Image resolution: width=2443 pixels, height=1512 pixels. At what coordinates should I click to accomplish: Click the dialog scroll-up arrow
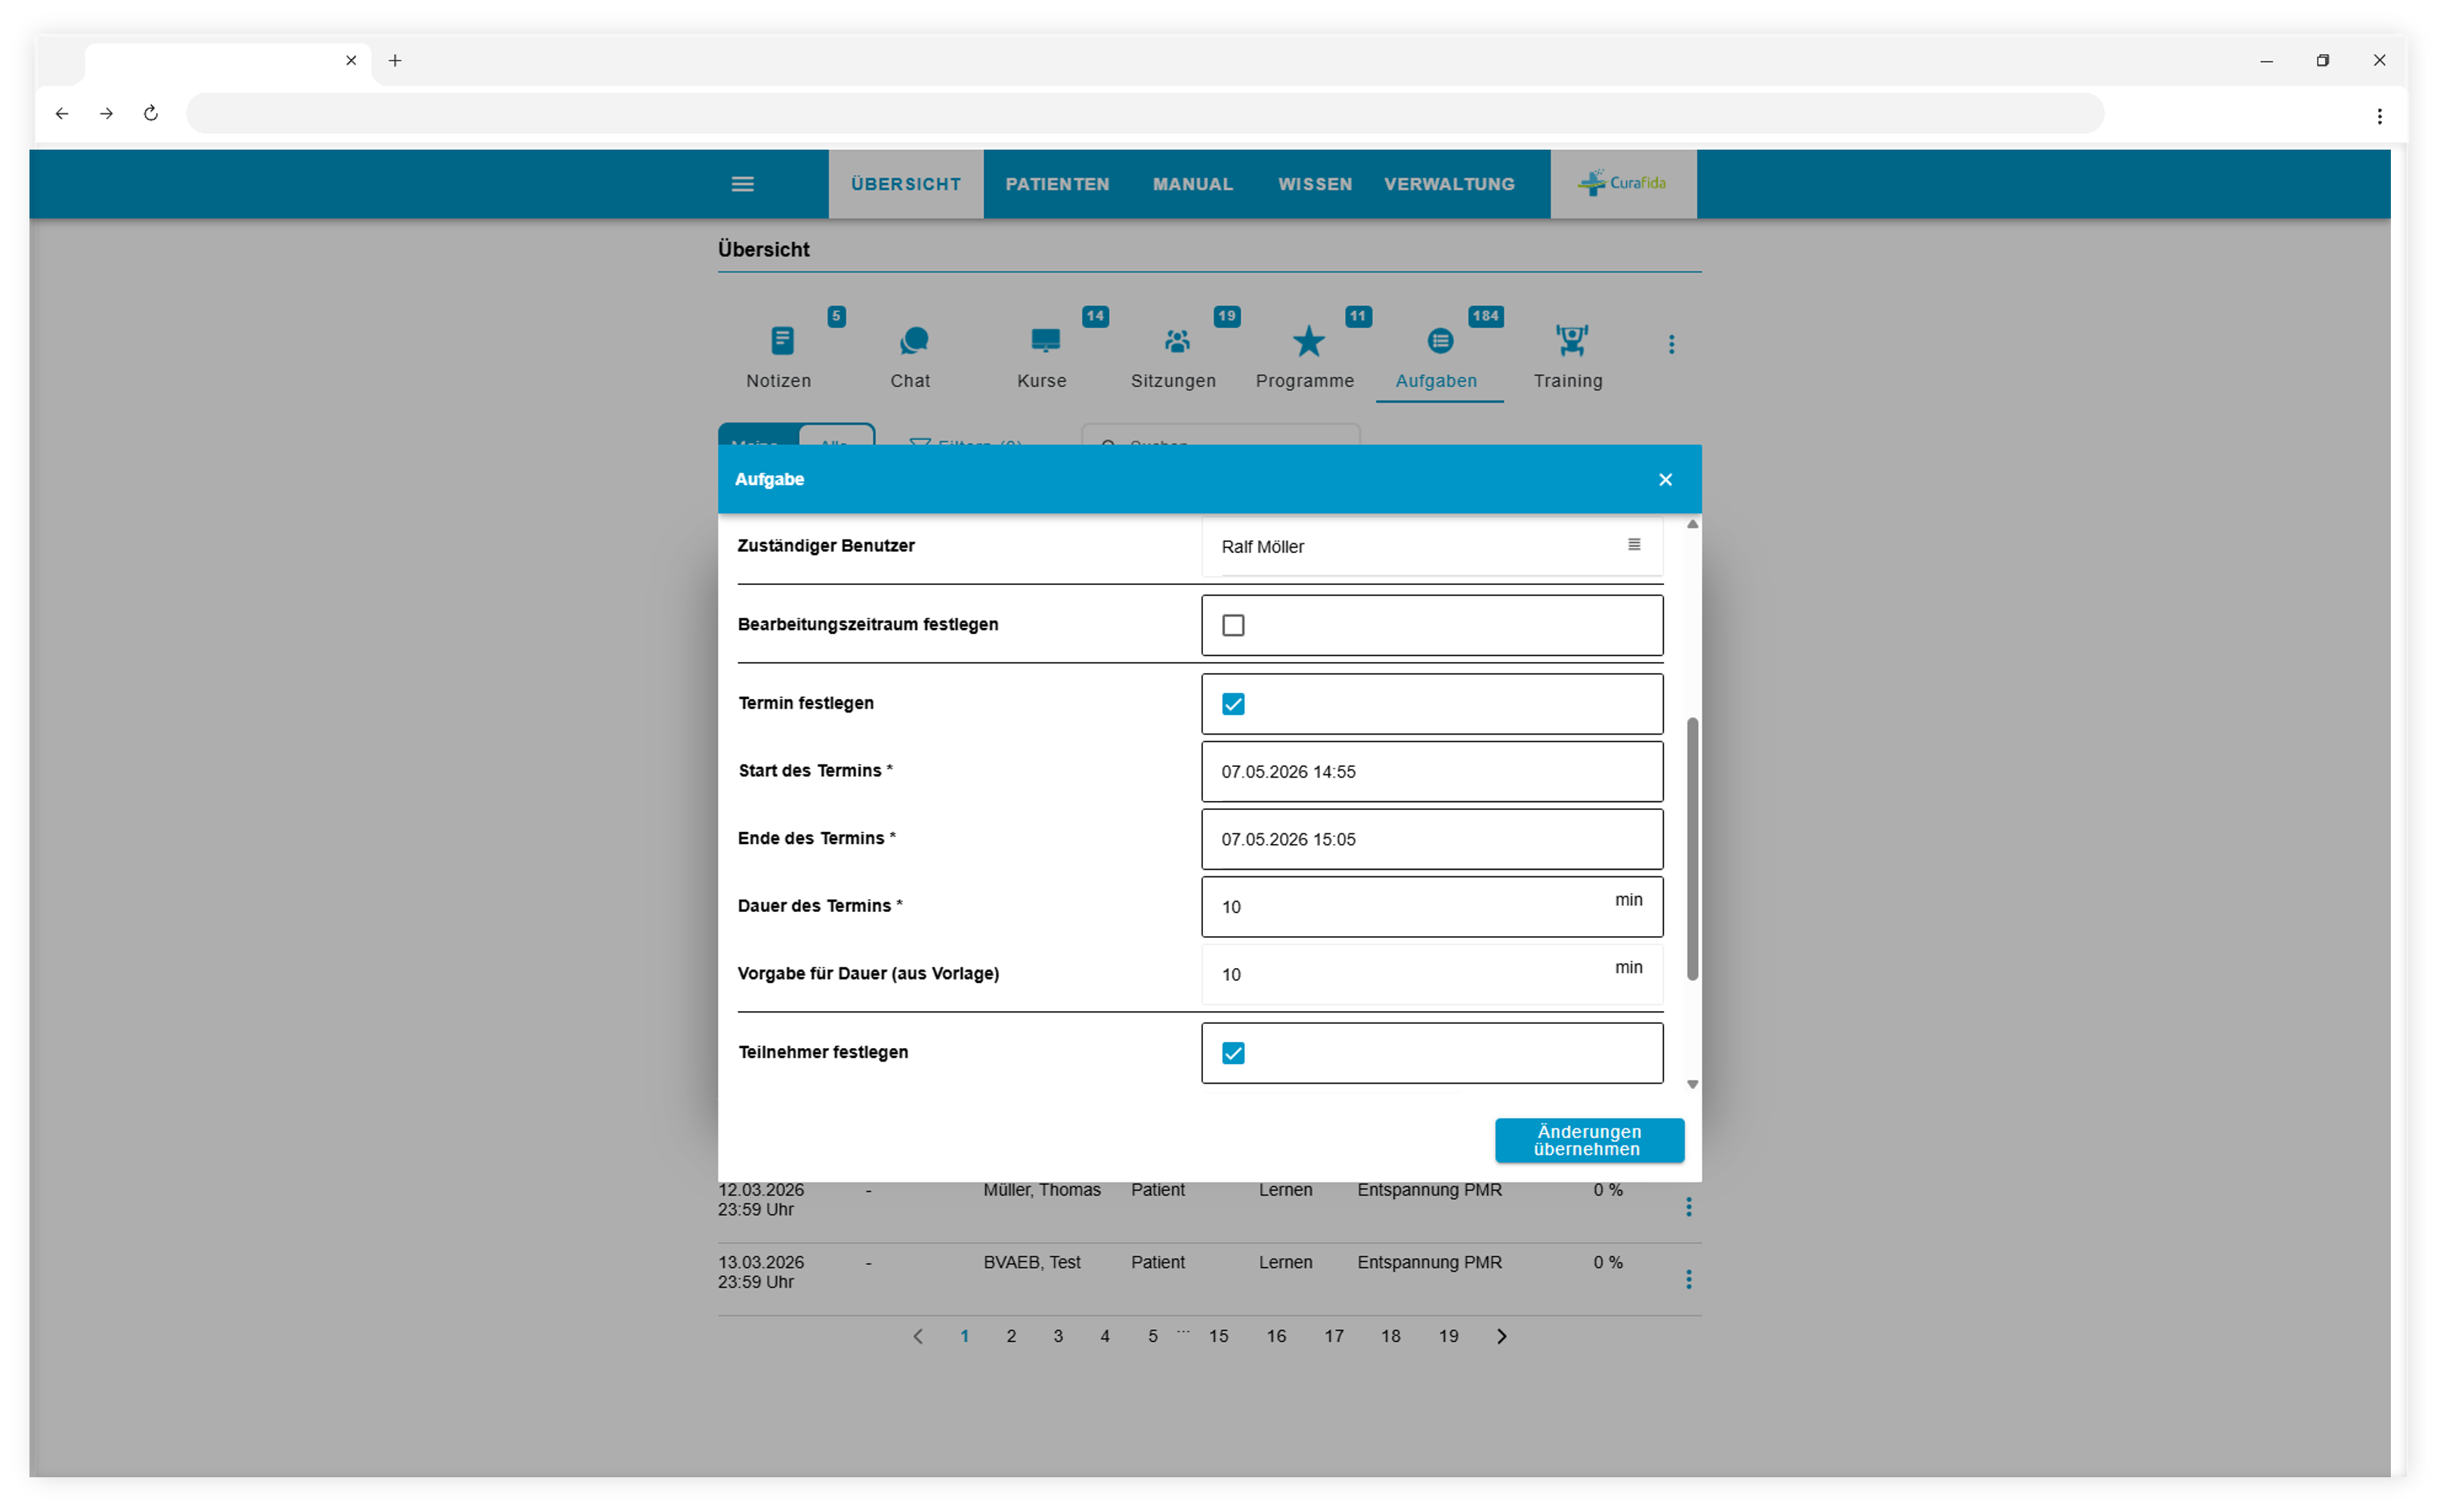(1692, 524)
